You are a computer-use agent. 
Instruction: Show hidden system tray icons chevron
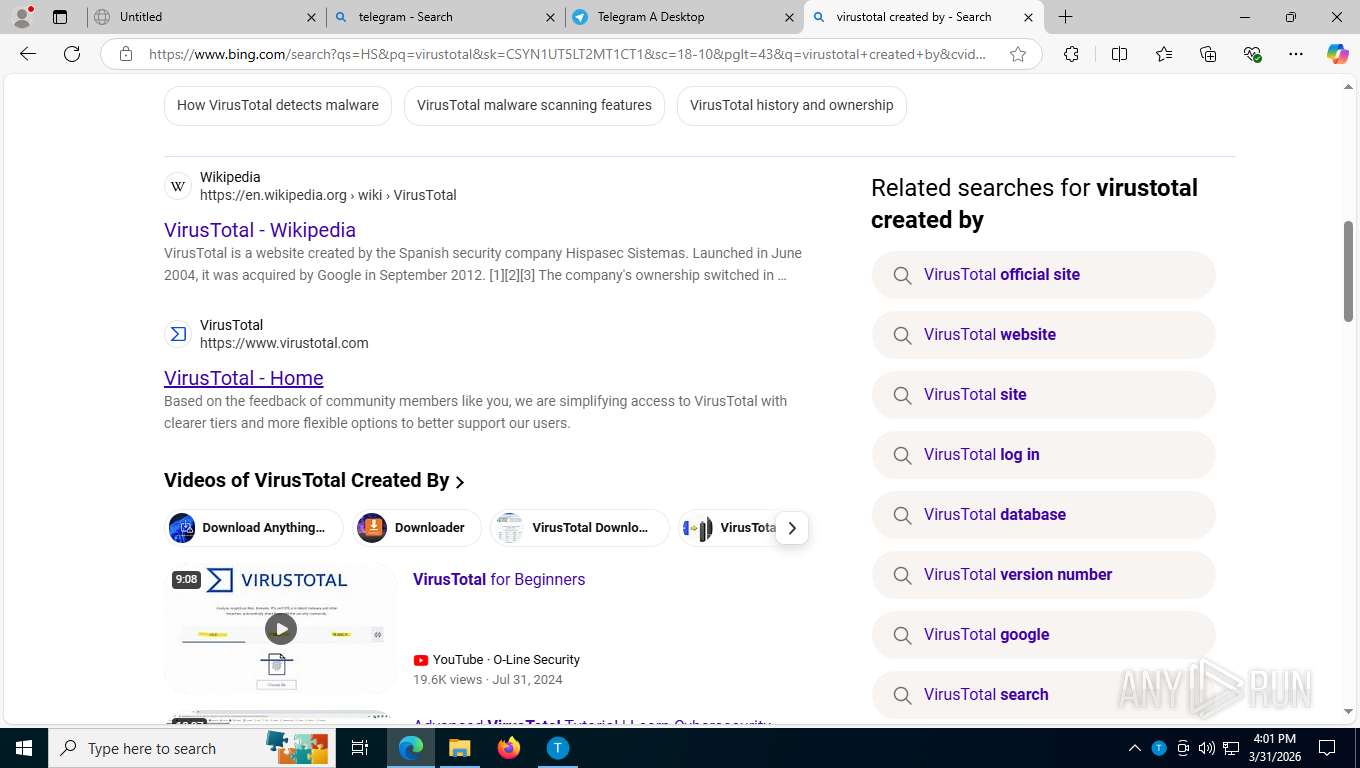[x=1135, y=748]
